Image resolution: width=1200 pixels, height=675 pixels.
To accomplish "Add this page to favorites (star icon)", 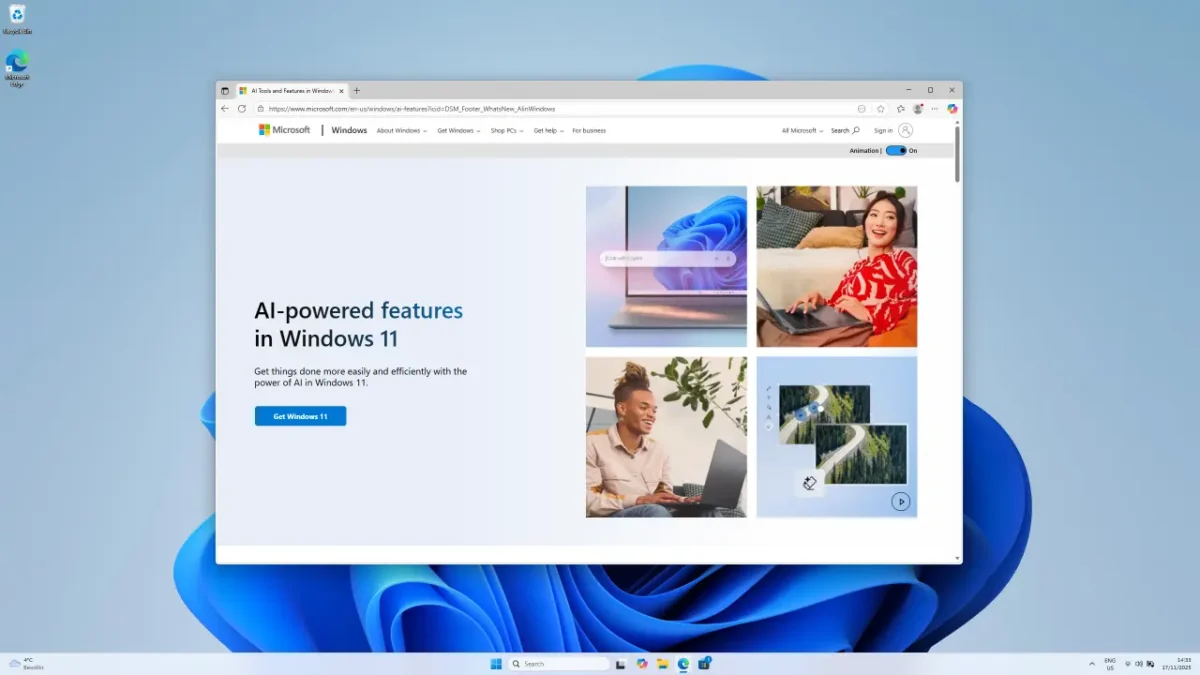I will [881, 109].
